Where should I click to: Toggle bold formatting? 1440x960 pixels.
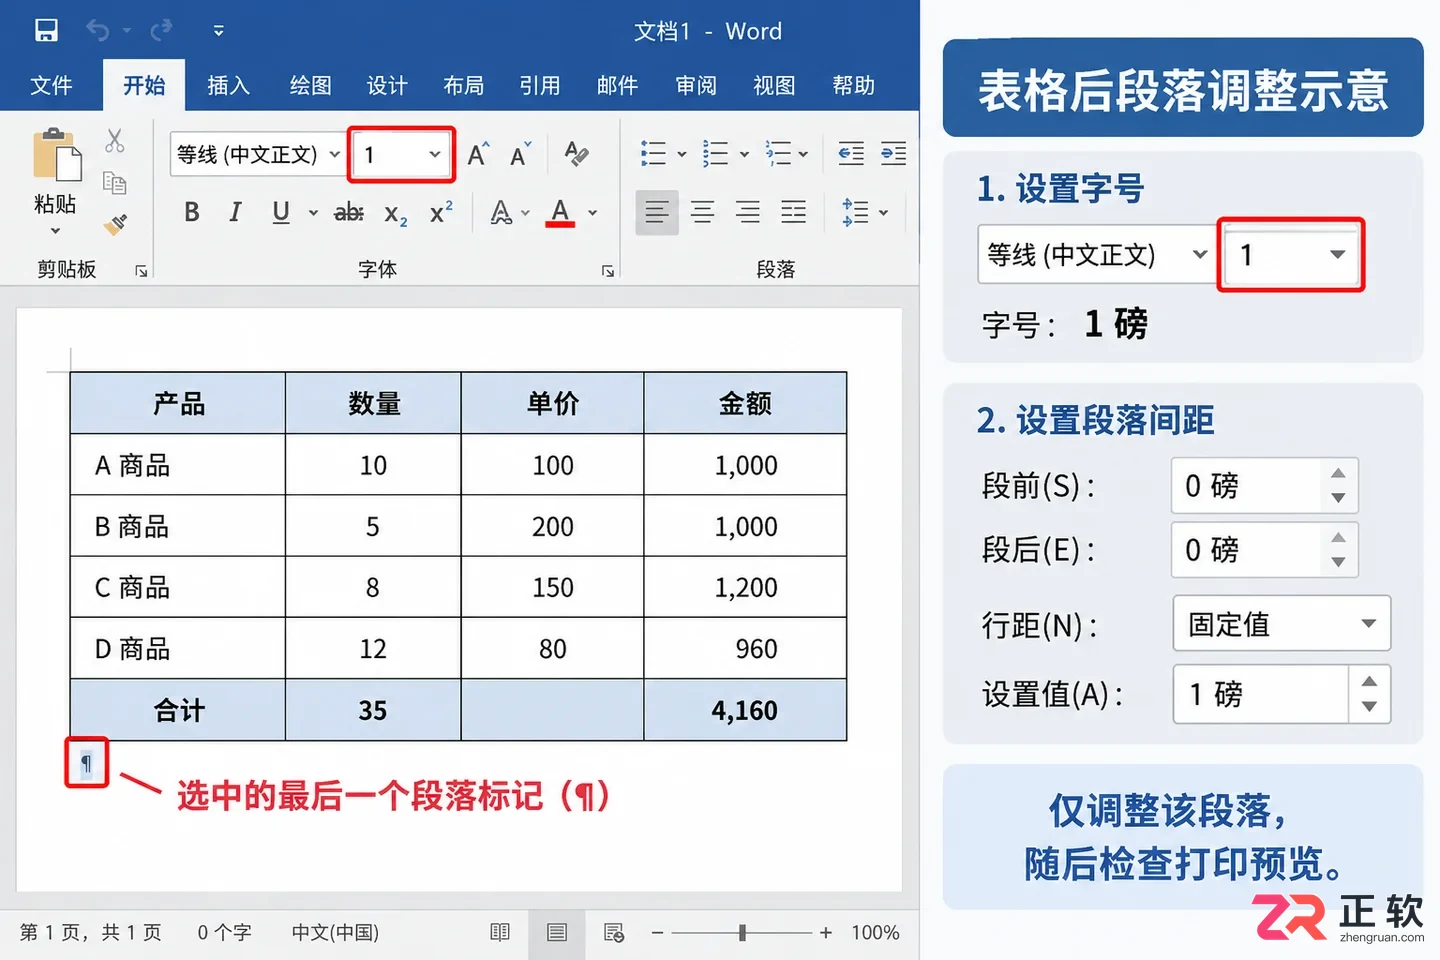[192, 212]
